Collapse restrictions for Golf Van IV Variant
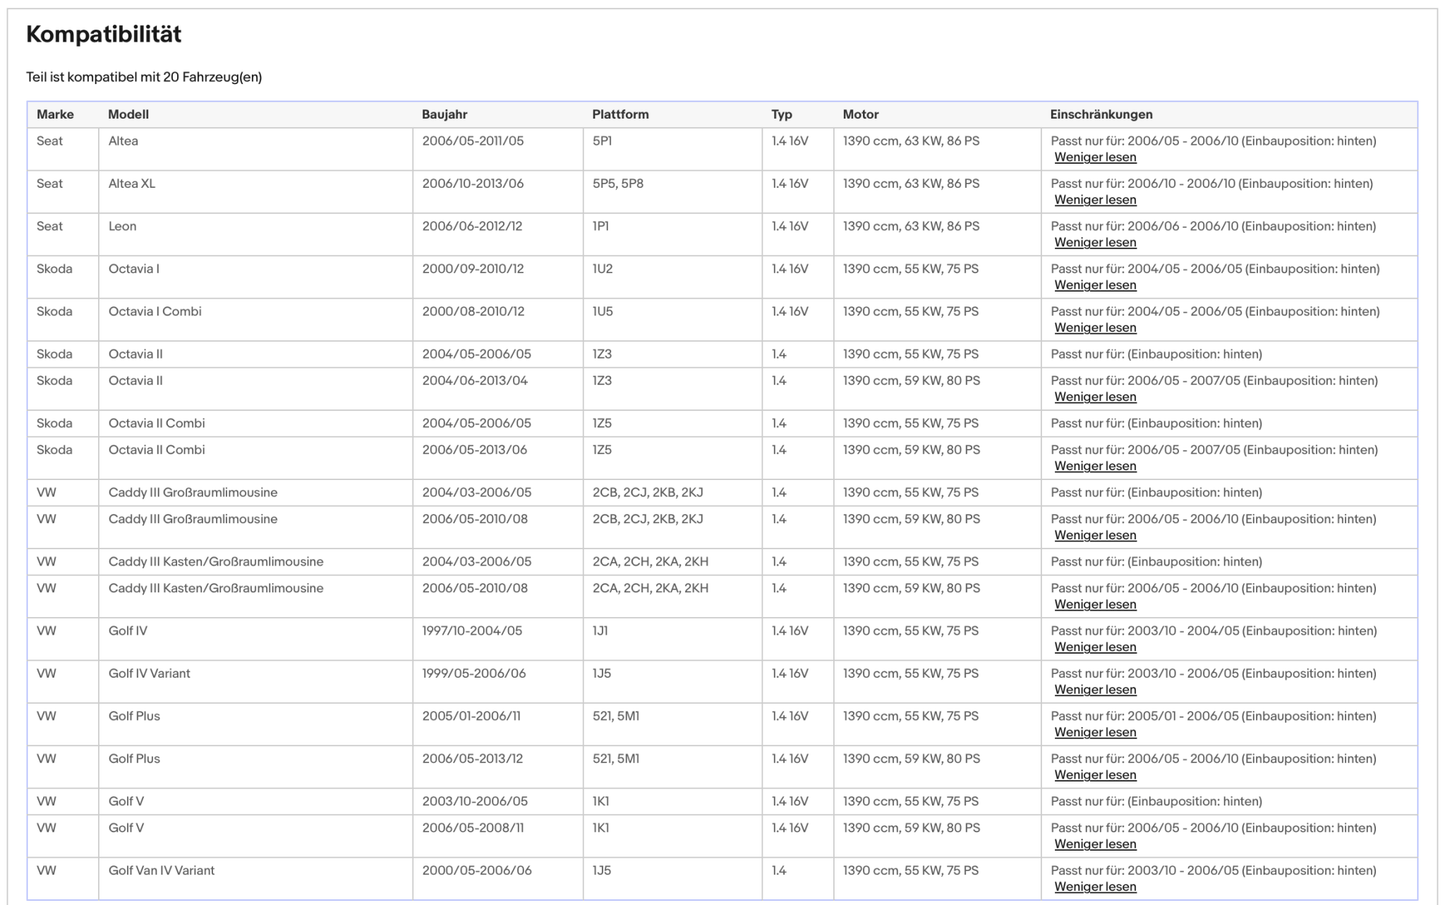 click(1095, 887)
